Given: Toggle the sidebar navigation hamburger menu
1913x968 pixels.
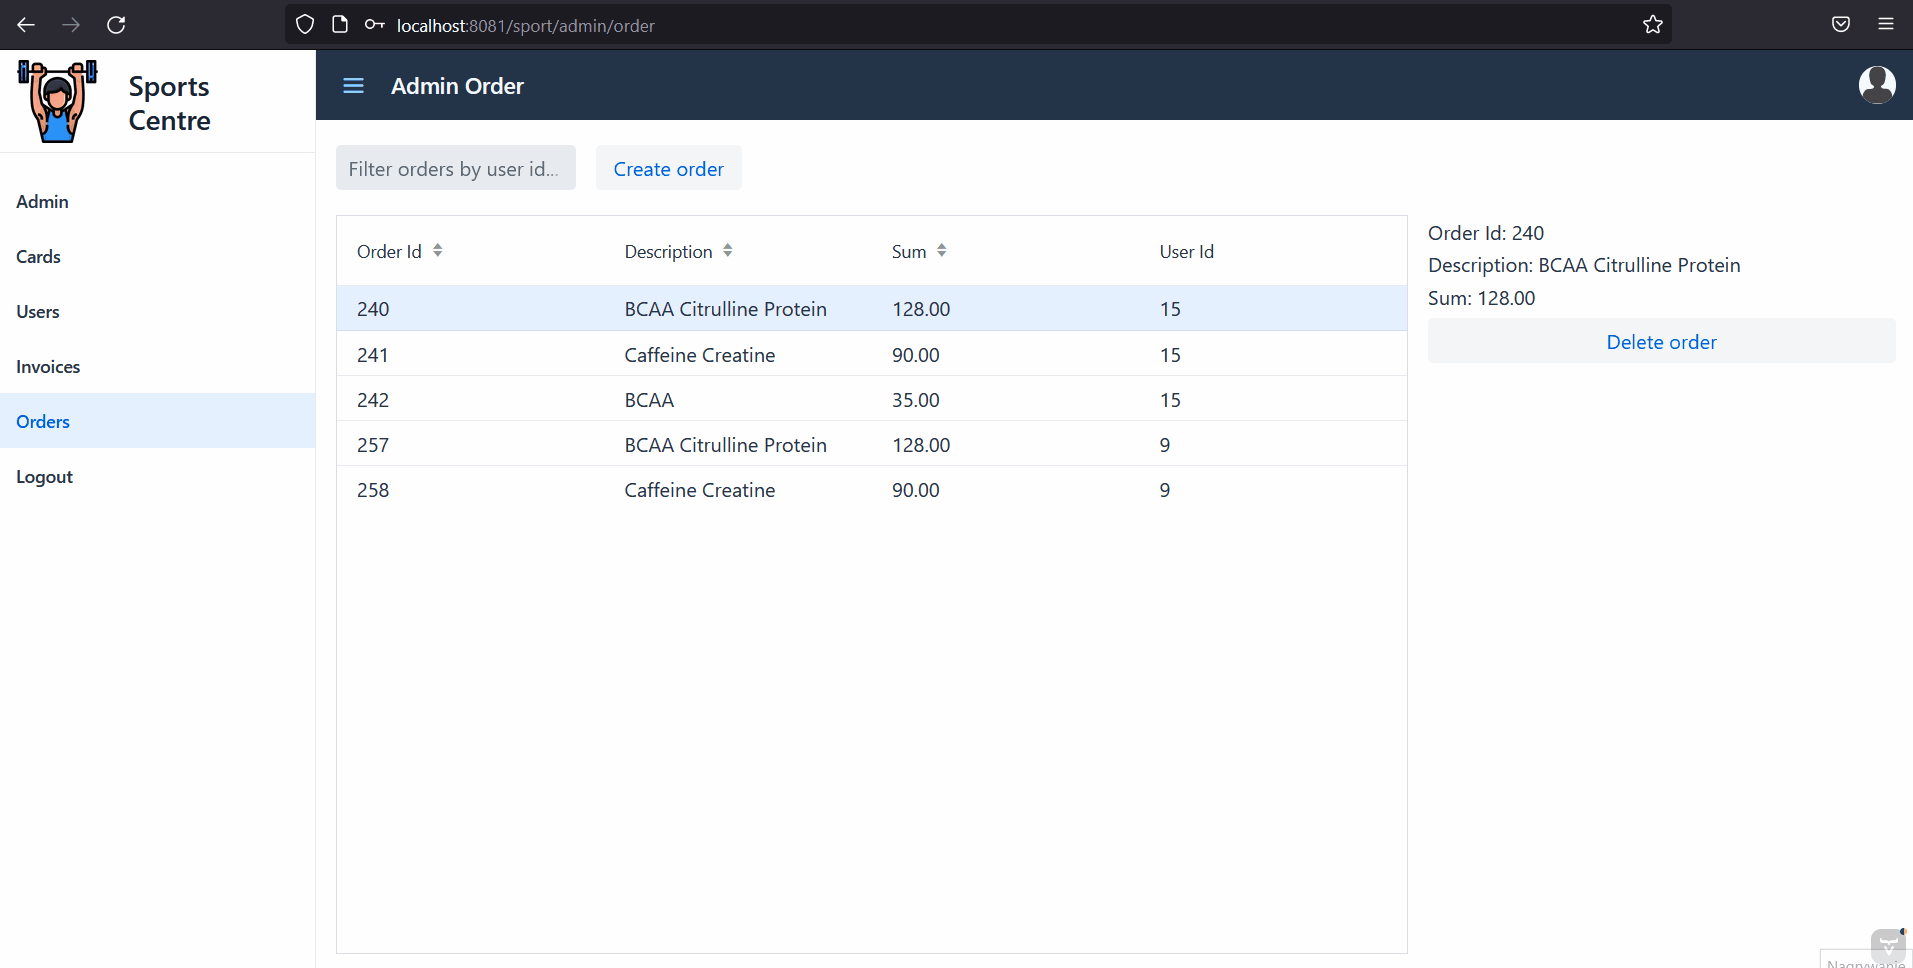Looking at the screenshot, I should 353,85.
